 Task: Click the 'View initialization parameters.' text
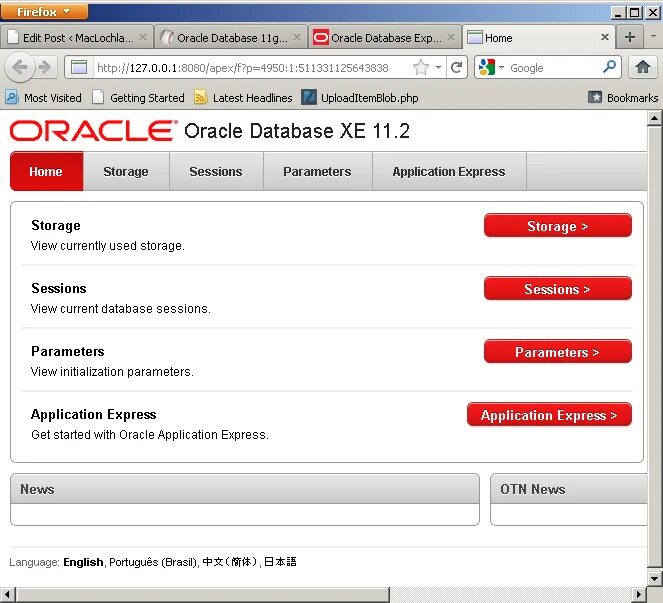(x=112, y=372)
